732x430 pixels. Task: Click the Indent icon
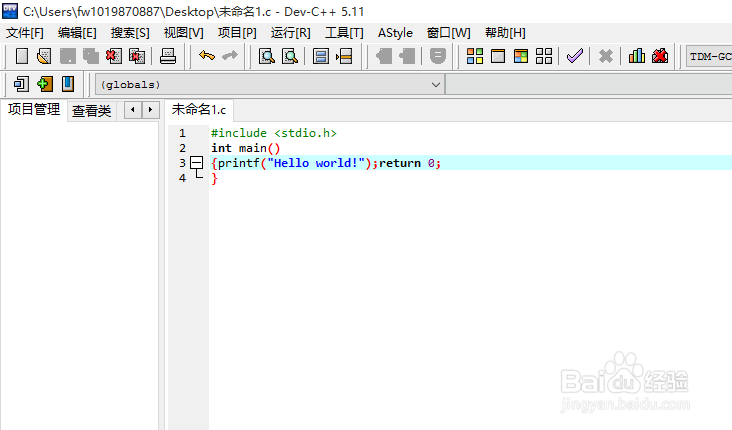click(x=384, y=56)
